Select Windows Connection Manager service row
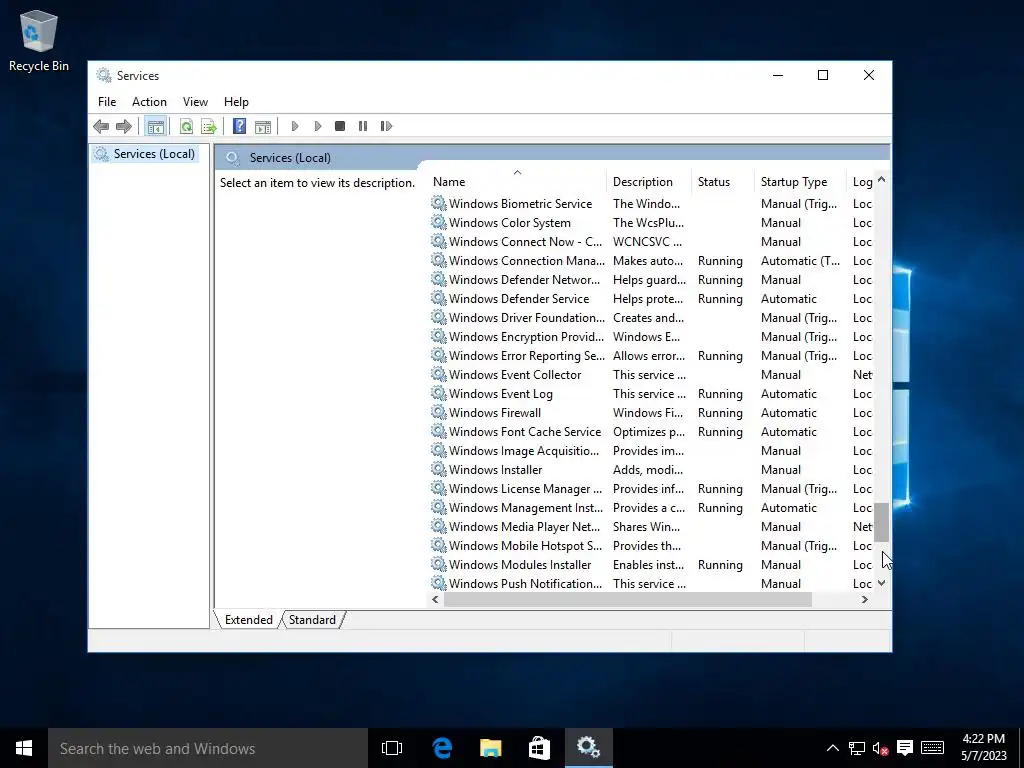This screenshot has width=1024, height=768. click(652, 261)
